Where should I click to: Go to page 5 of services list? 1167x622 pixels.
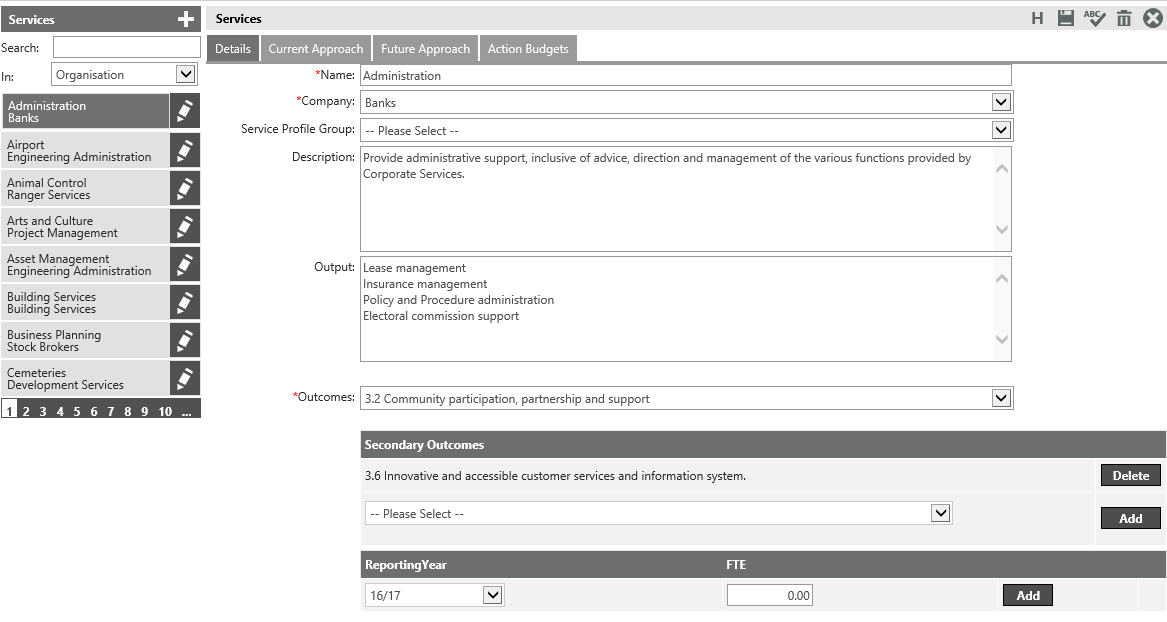tap(77, 411)
